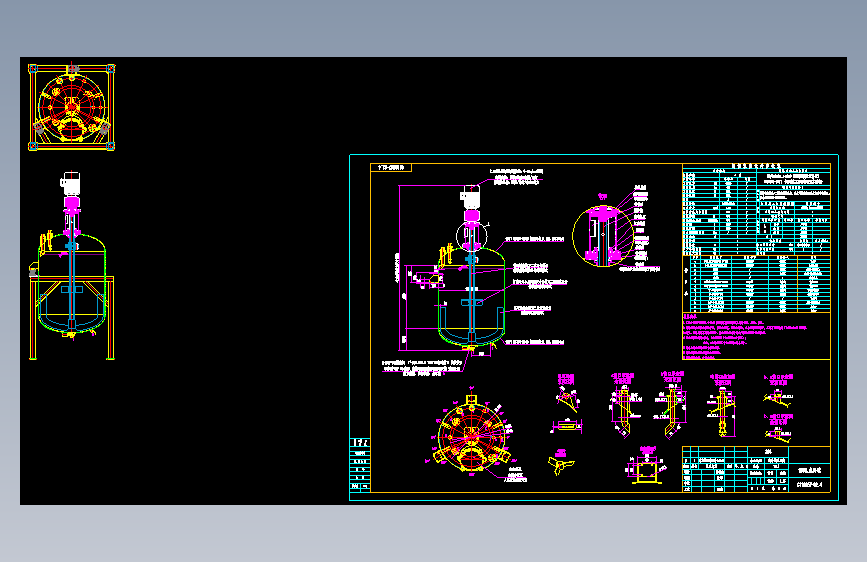Select the small label box at sheet top-left

[391, 168]
